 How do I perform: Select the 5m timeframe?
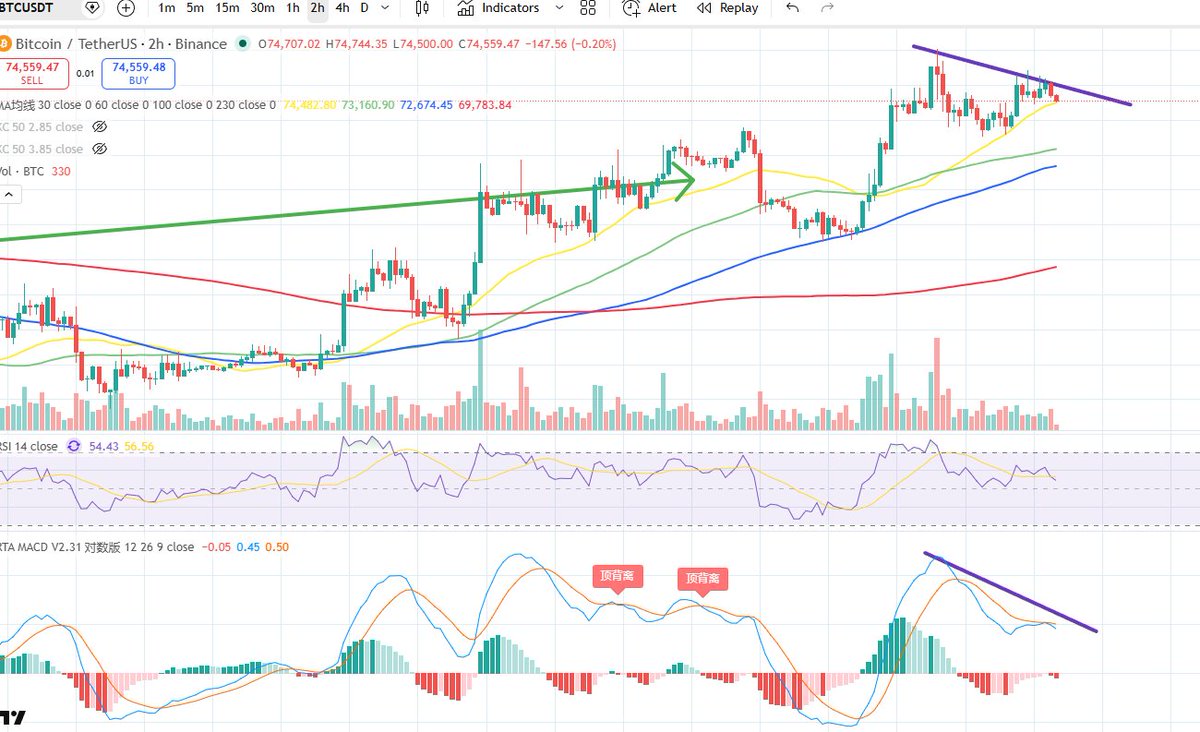click(195, 8)
